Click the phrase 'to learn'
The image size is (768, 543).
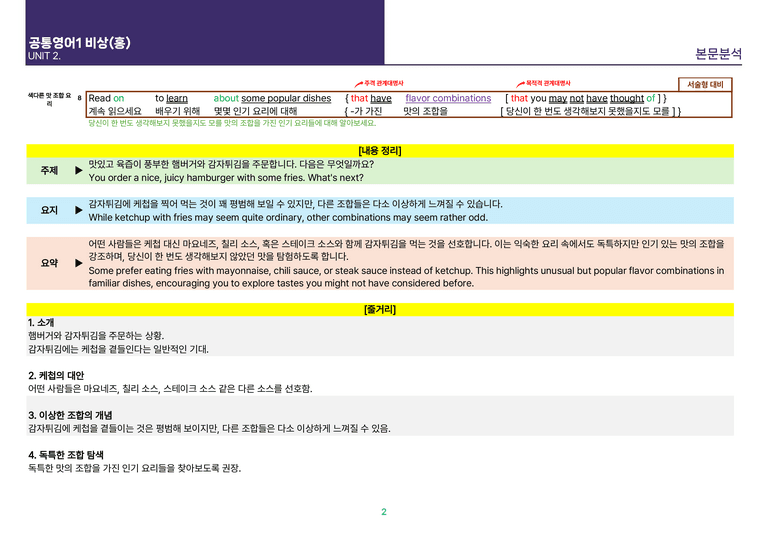pyautogui.click(x=171, y=98)
